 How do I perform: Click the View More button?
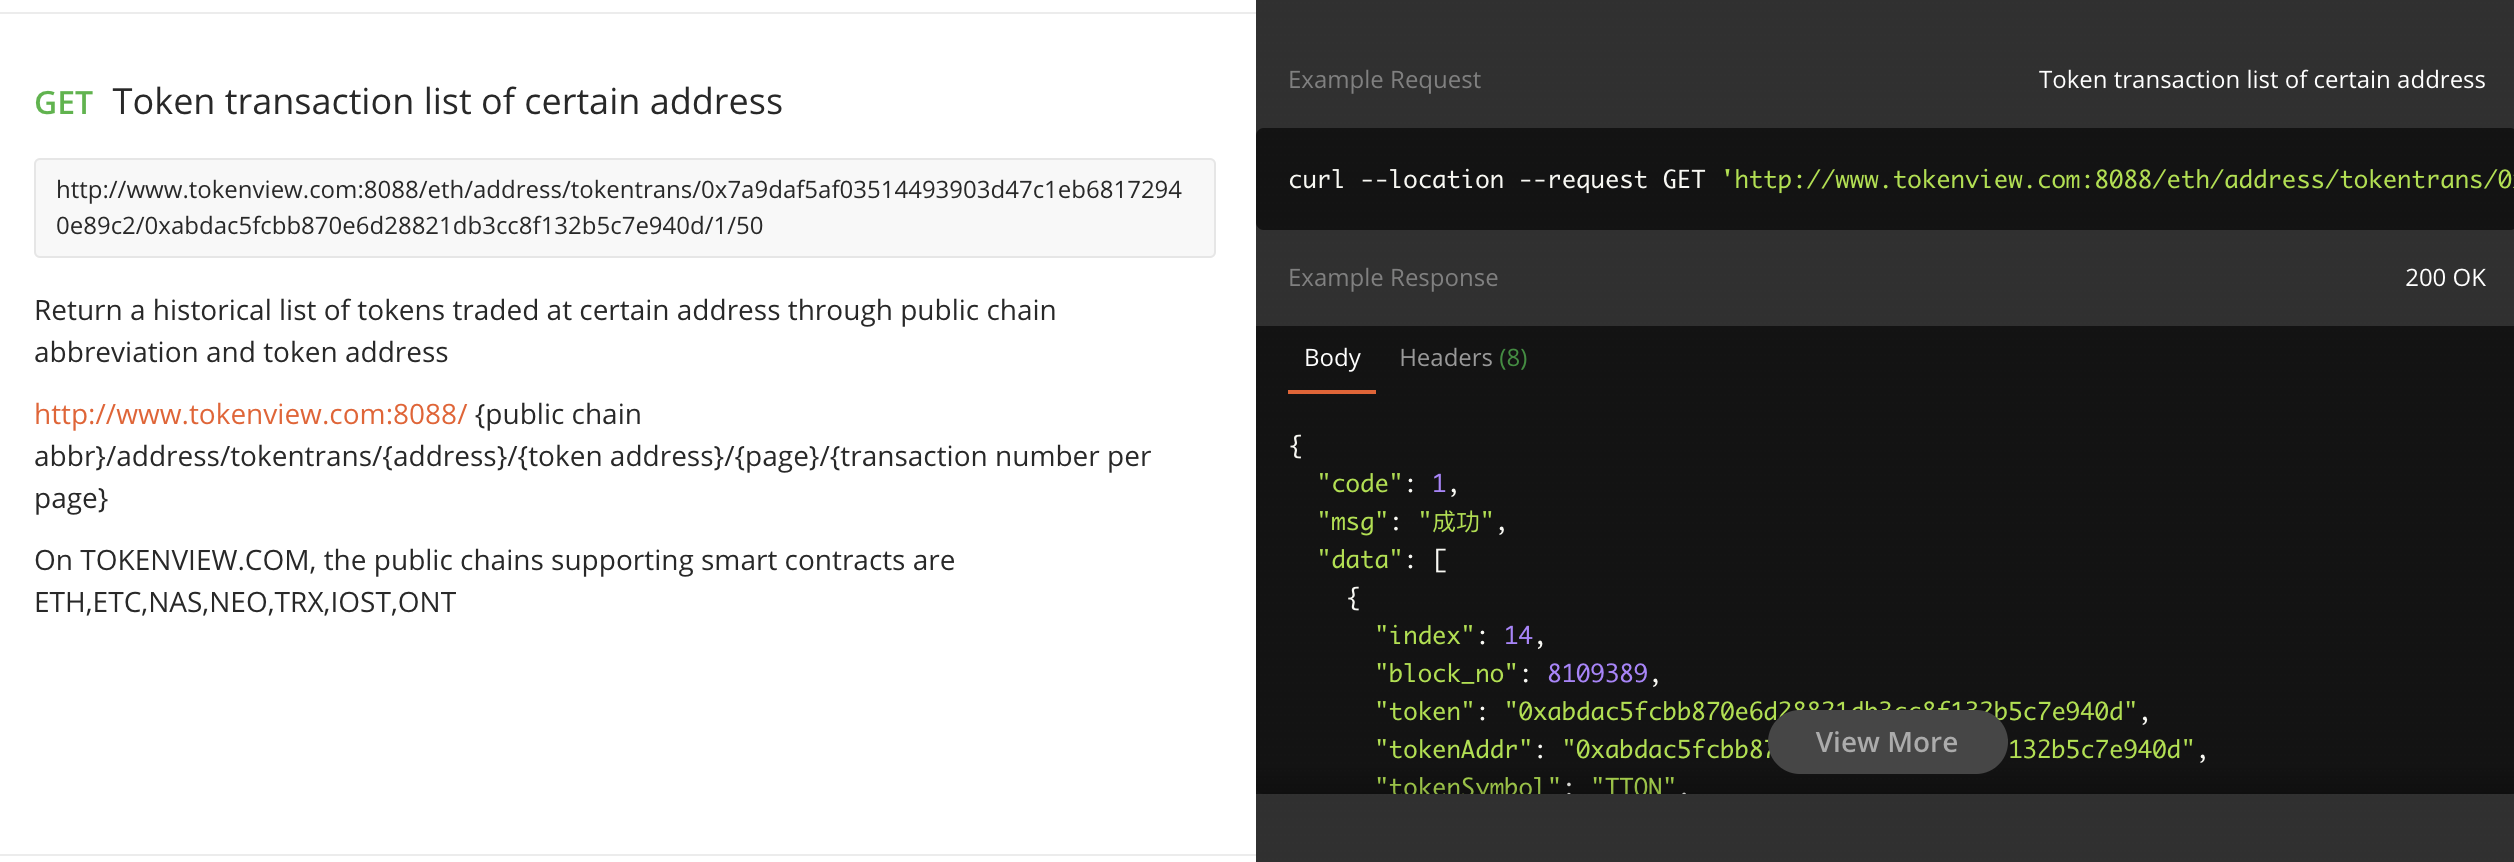point(1887,742)
